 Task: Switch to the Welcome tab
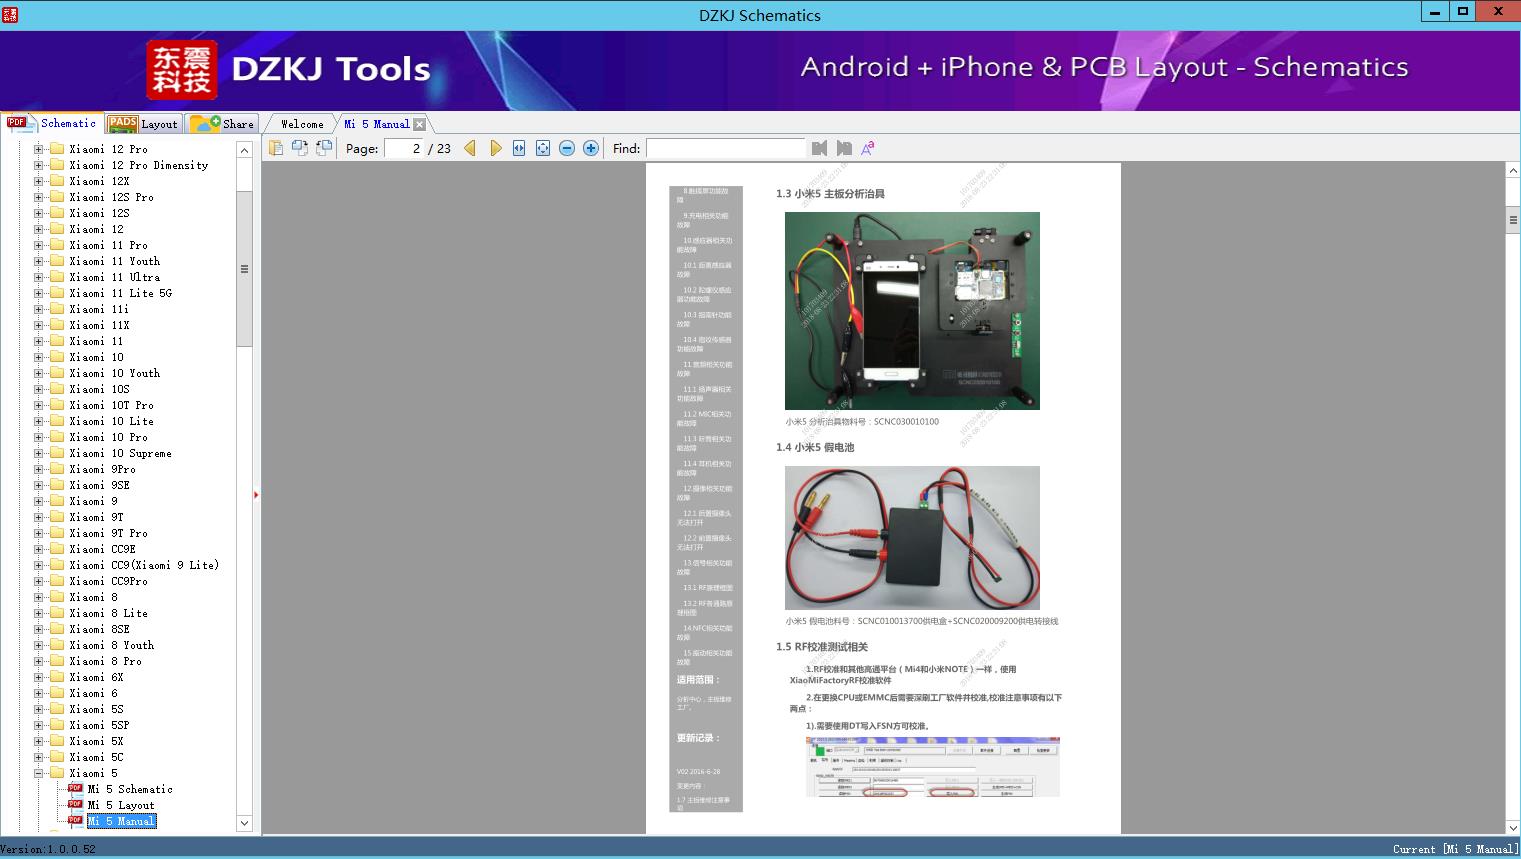point(302,124)
